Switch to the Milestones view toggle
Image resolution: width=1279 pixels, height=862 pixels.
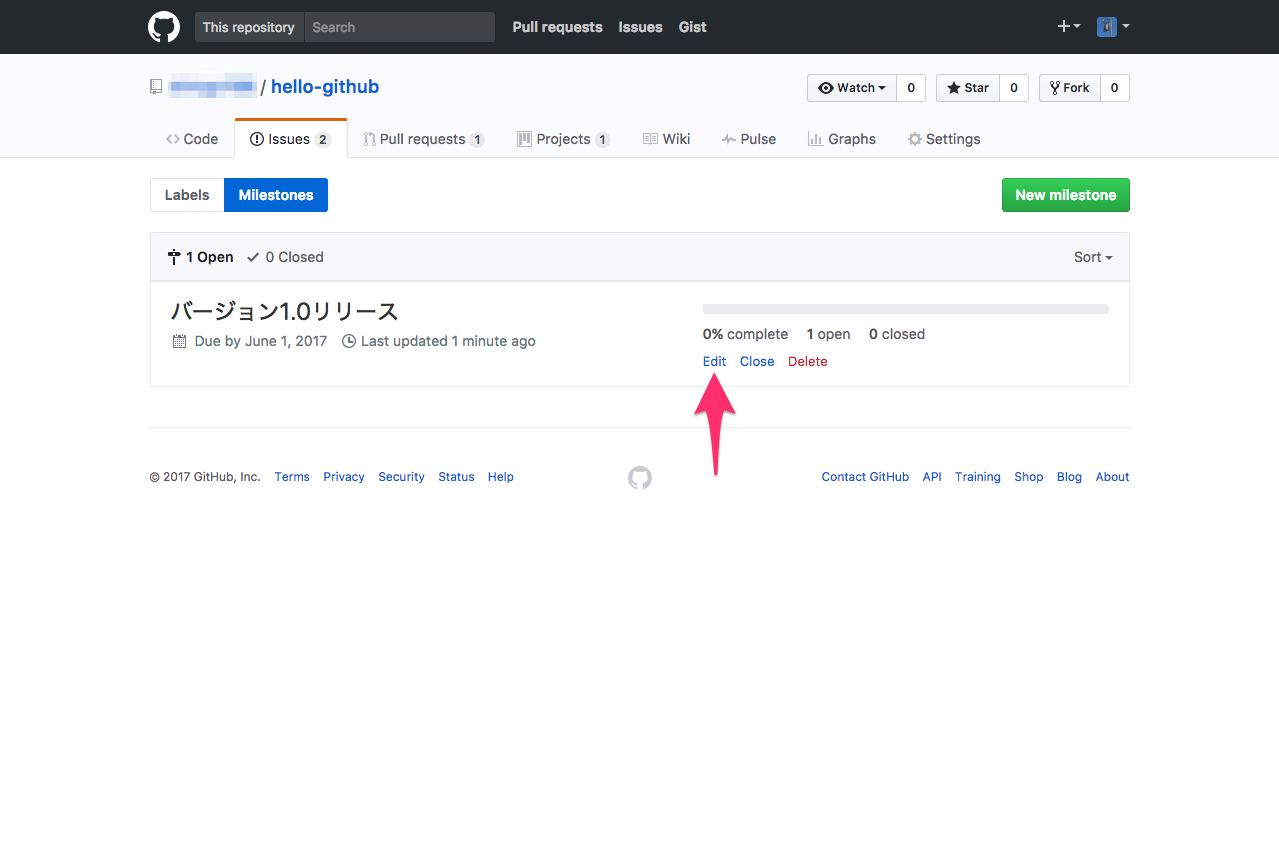[275, 195]
